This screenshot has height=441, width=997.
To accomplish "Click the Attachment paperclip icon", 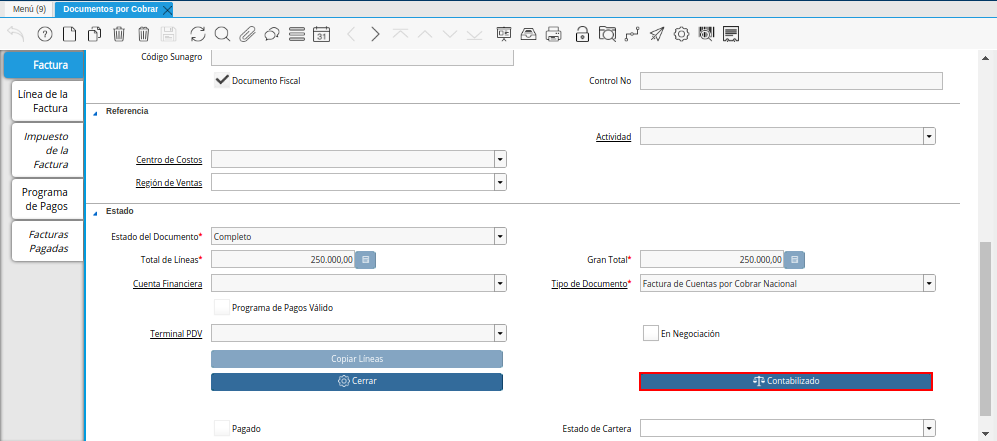I will [x=247, y=34].
